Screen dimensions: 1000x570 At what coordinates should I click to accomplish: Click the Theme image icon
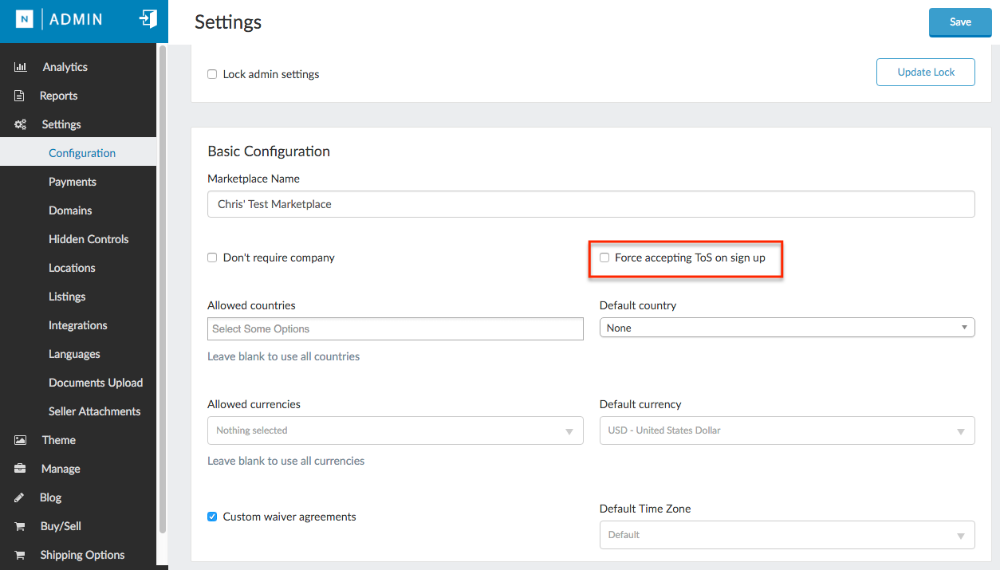pos(19,440)
